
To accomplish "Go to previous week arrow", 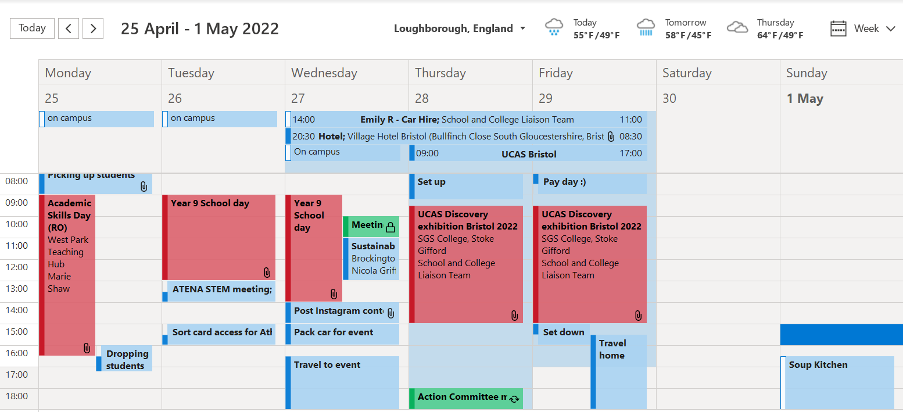I will tap(69, 28).
